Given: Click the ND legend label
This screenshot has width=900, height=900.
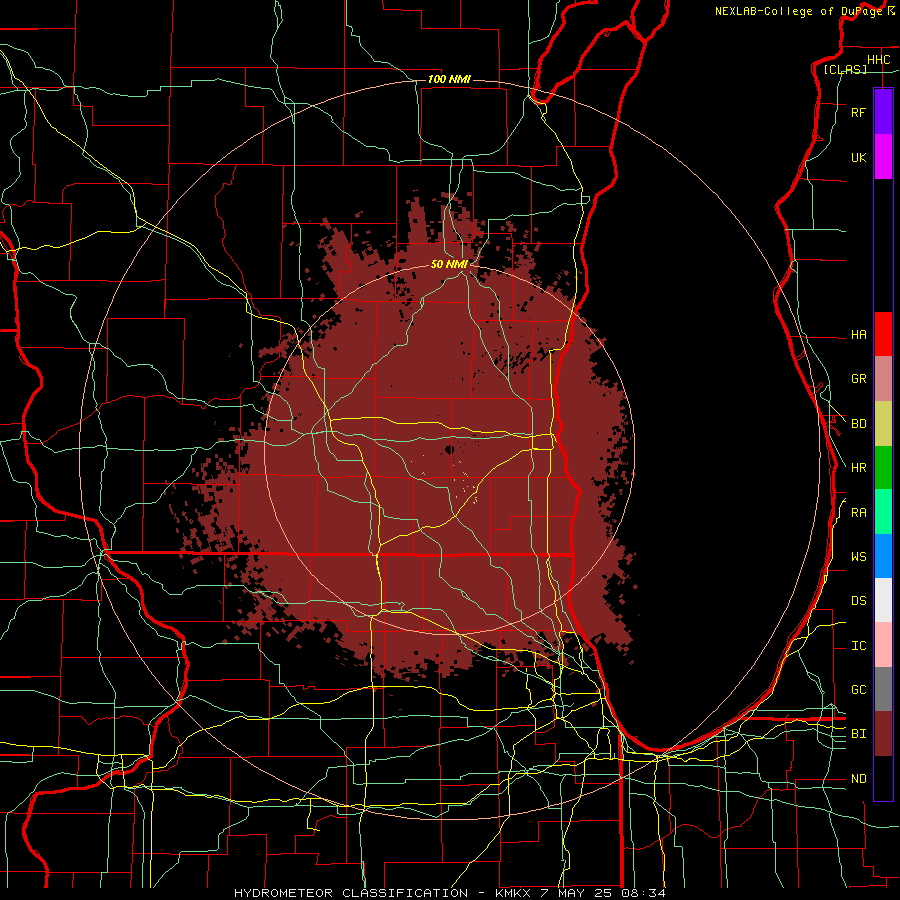Looking at the screenshot, I should (x=858, y=779).
